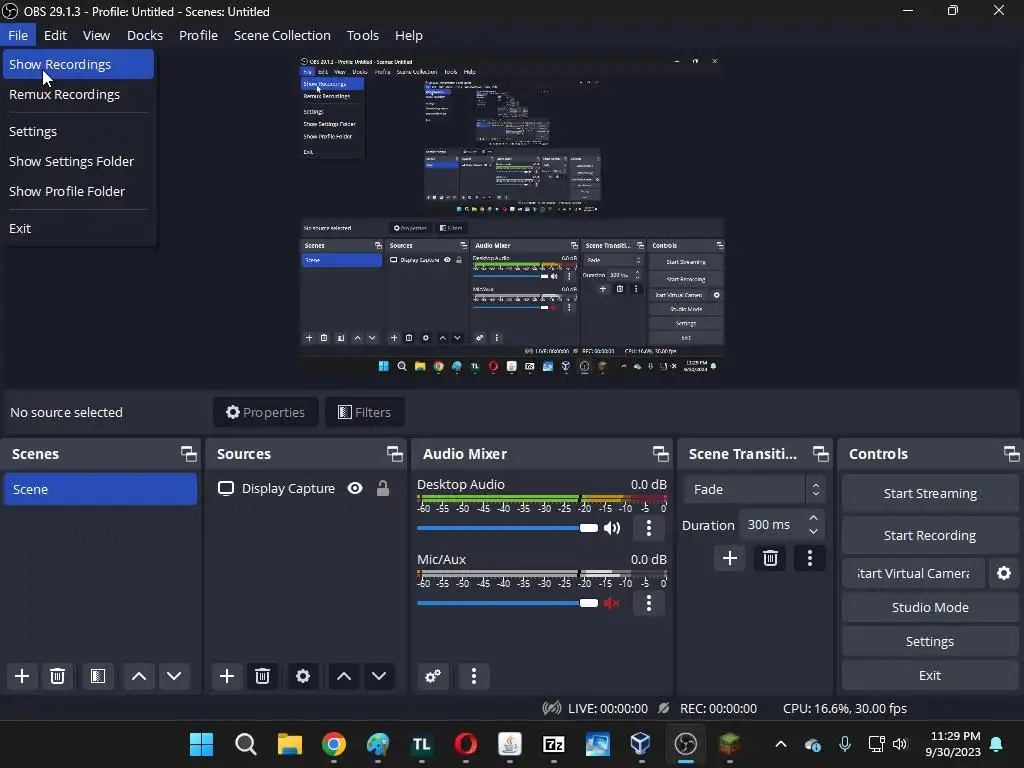Screen dimensions: 1024x768
Task: Undock the Scene Transitions panel
Action: pos(820,454)
